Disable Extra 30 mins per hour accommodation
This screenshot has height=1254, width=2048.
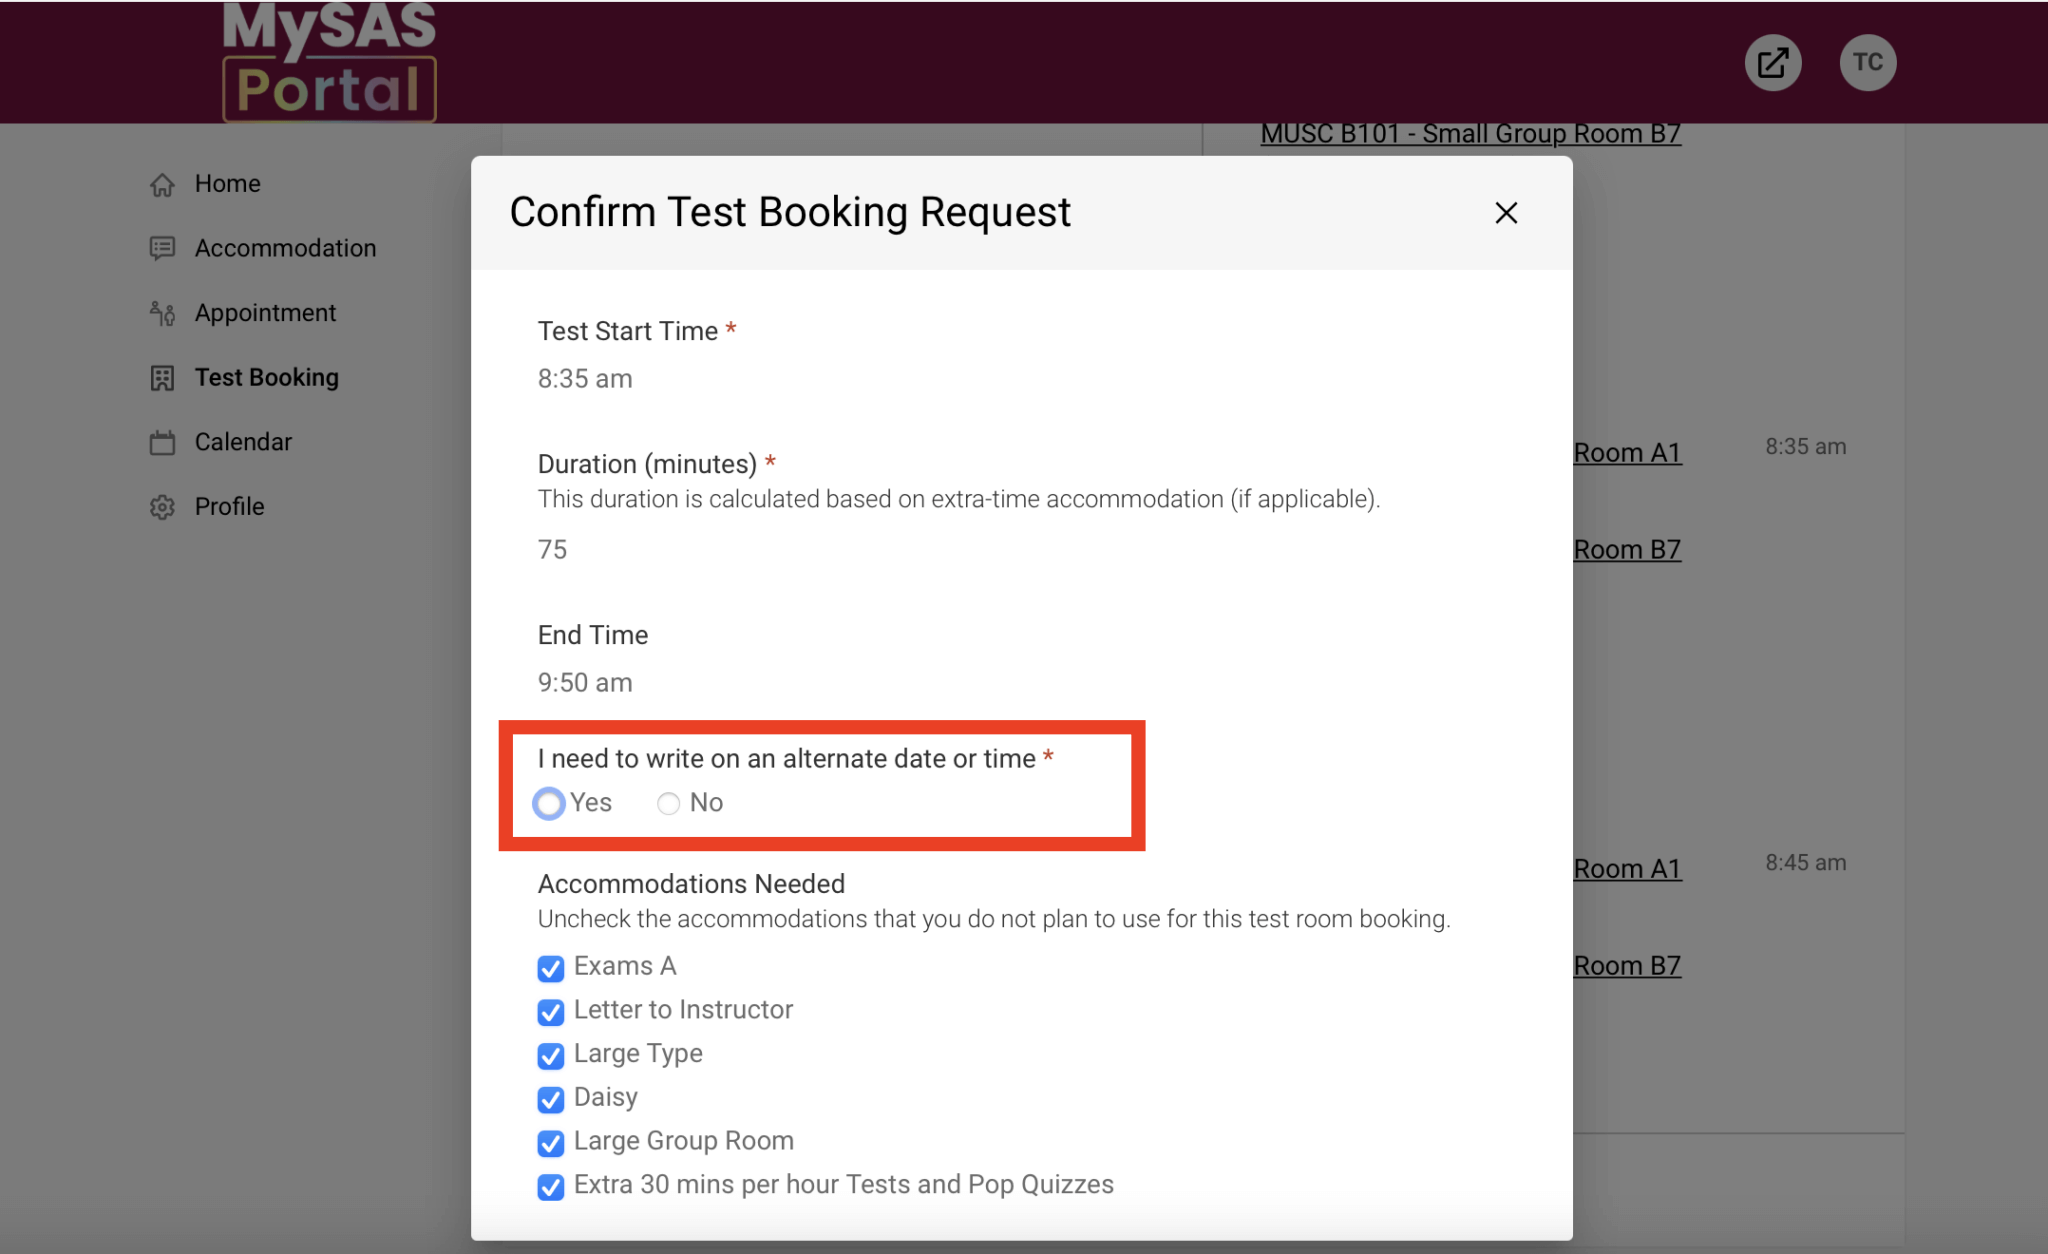coord(551,1187)
